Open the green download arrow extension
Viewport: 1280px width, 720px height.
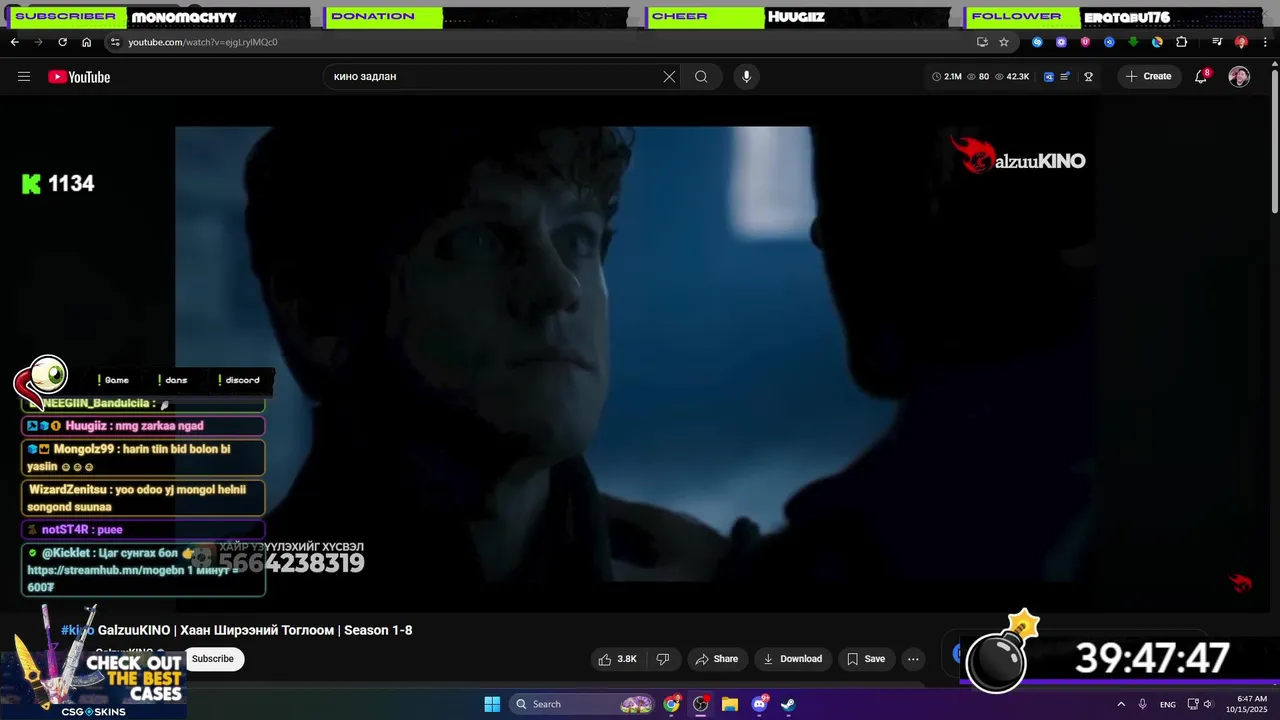pyautogui.click(x=1133, y=42)
